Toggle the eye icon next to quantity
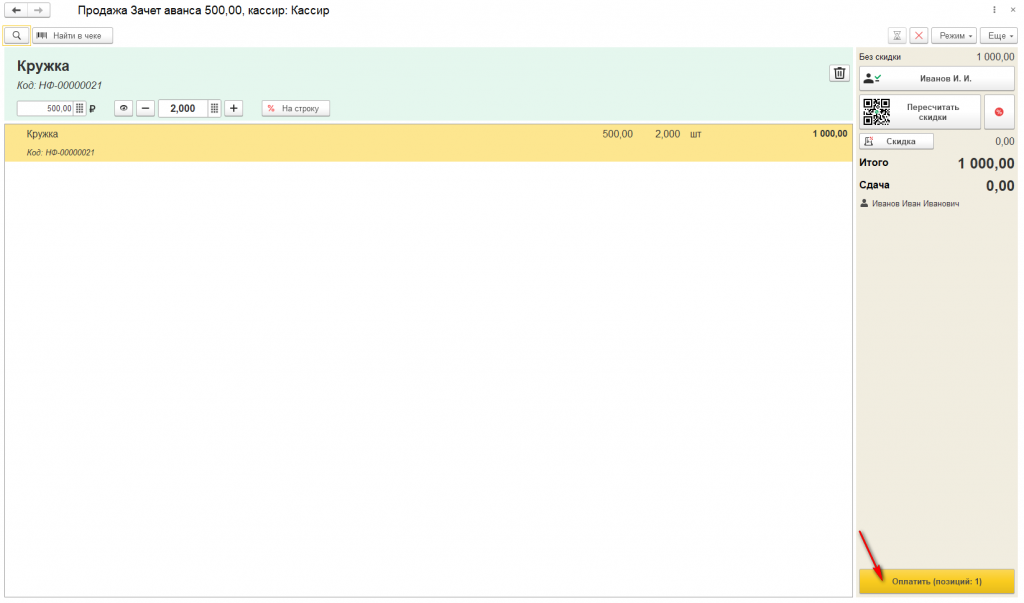This screenshot has width=1024, height=603. tap(123, 108)
